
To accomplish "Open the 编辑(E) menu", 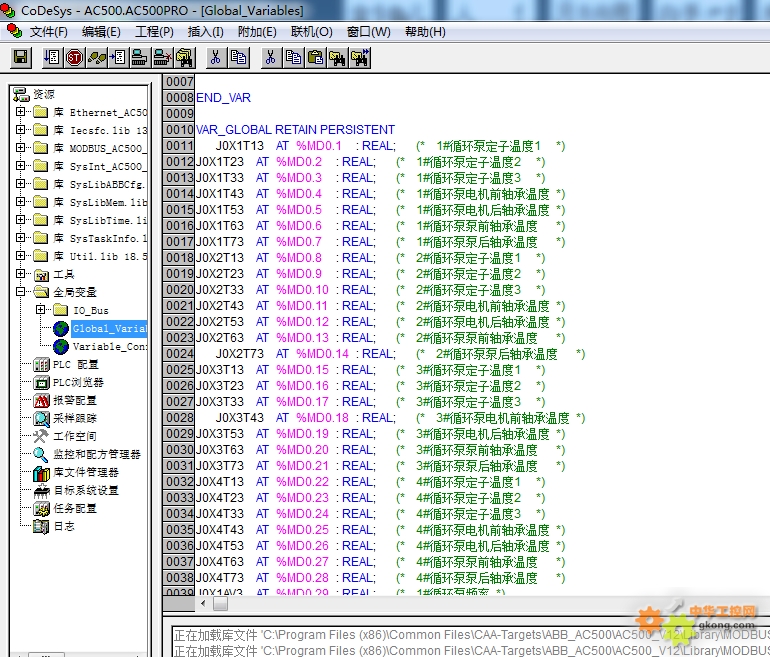I will click(x=101, y=32).
